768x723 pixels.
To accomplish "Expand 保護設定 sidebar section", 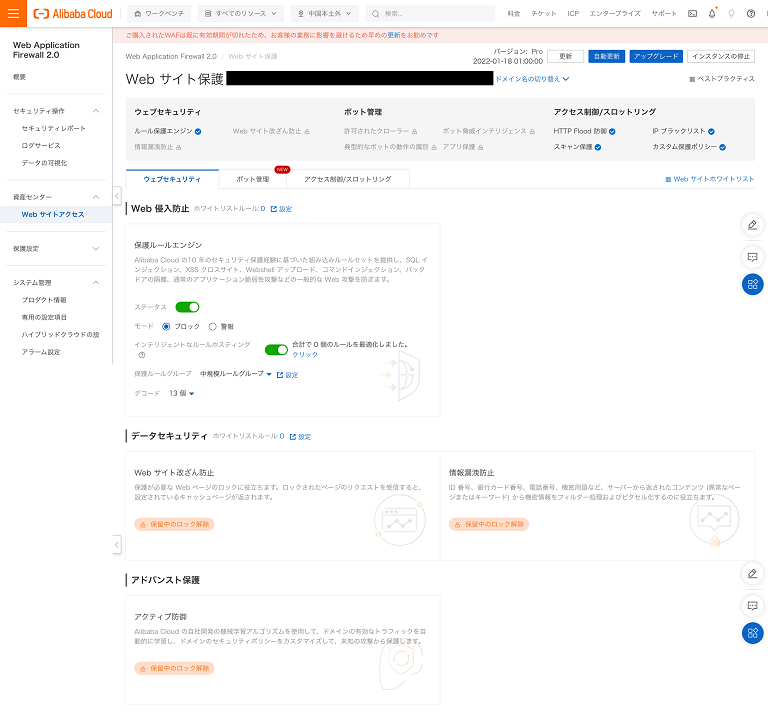I will coord(96,249).
